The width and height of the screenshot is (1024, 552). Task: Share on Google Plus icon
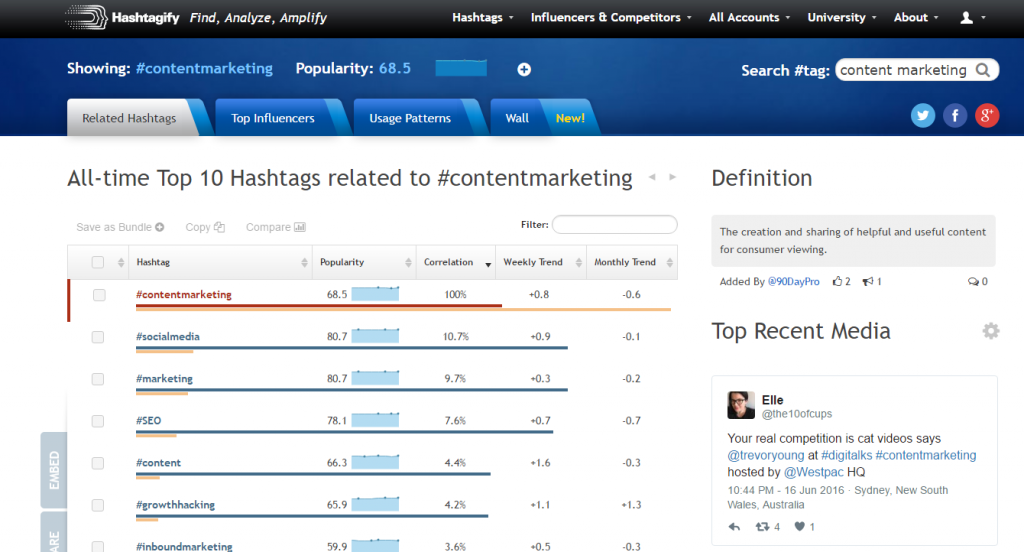click(987, 116)
